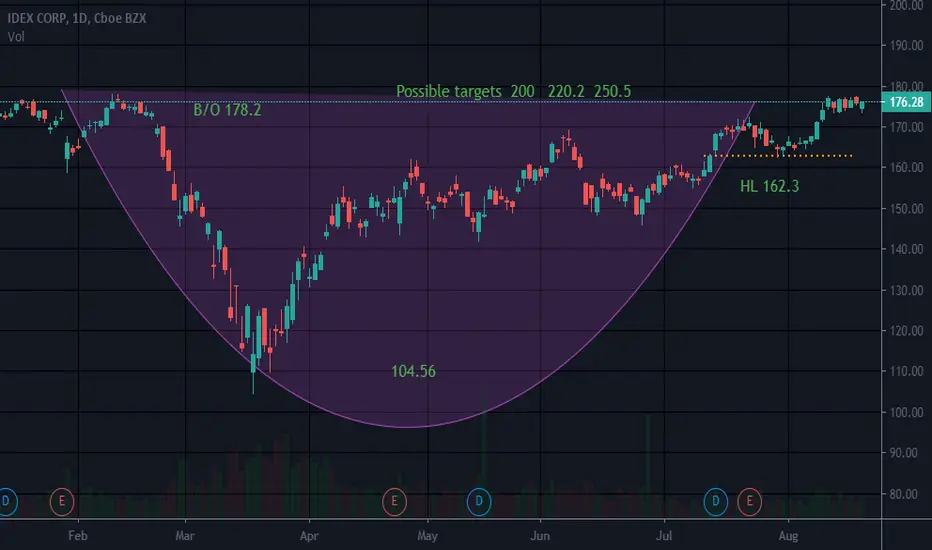Click the Vol indicator label
Image resolution: width=932 pixels, height=550 pixels.
16,37
